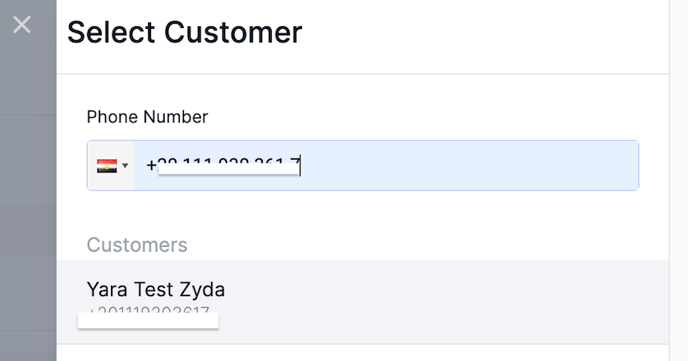Click the right side of Yara's customer row
The width and height of the screenshot is (688, 361).
(527, 302)
